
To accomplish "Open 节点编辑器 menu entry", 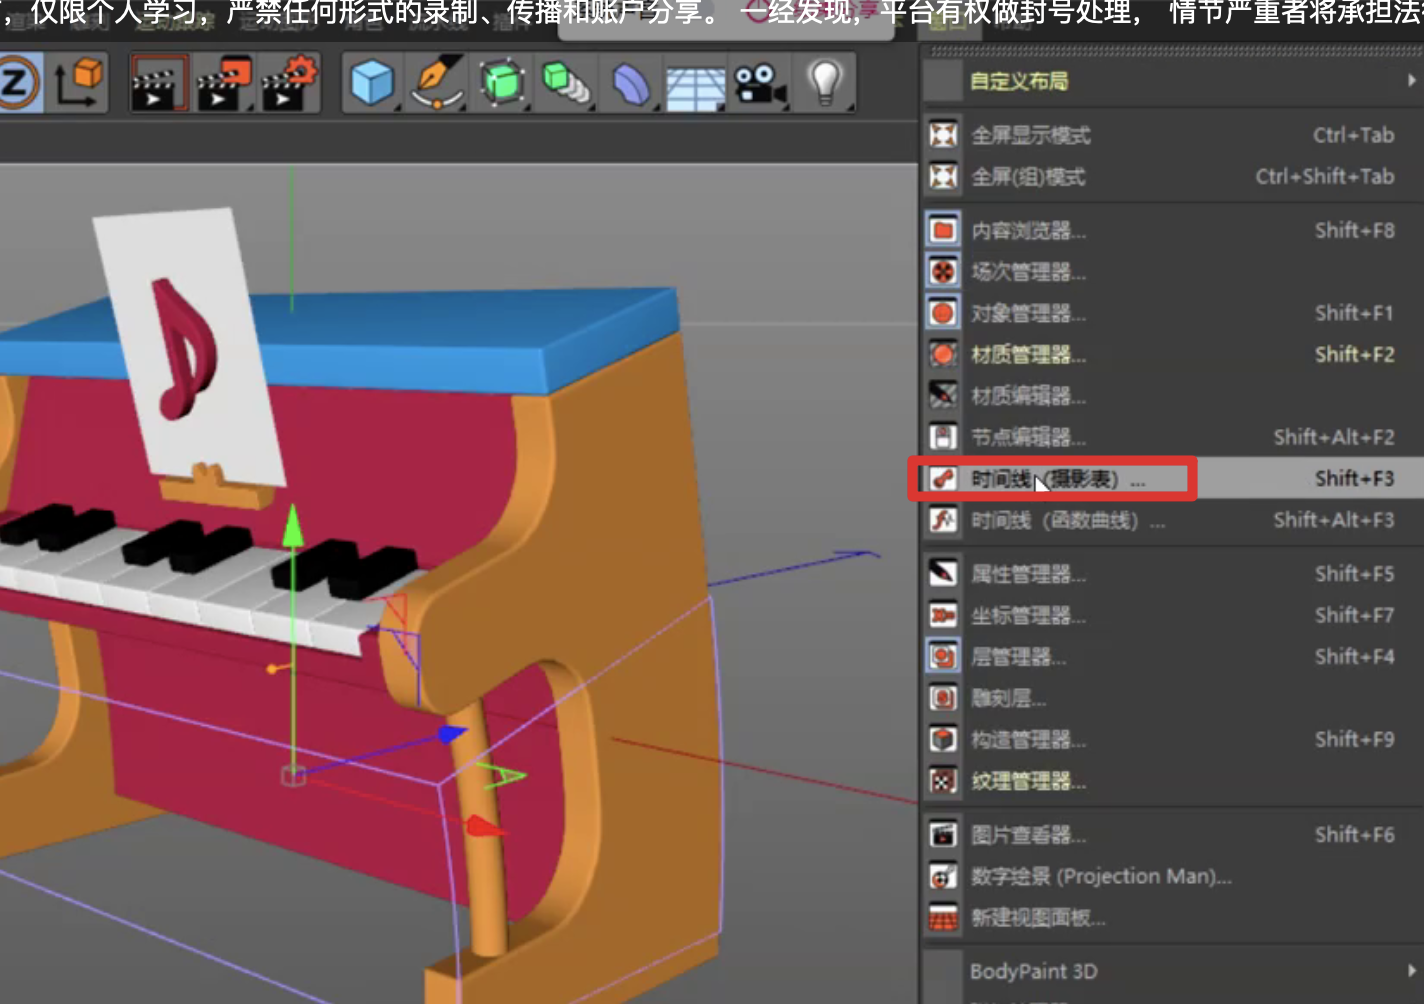I will pos(1172,438).
